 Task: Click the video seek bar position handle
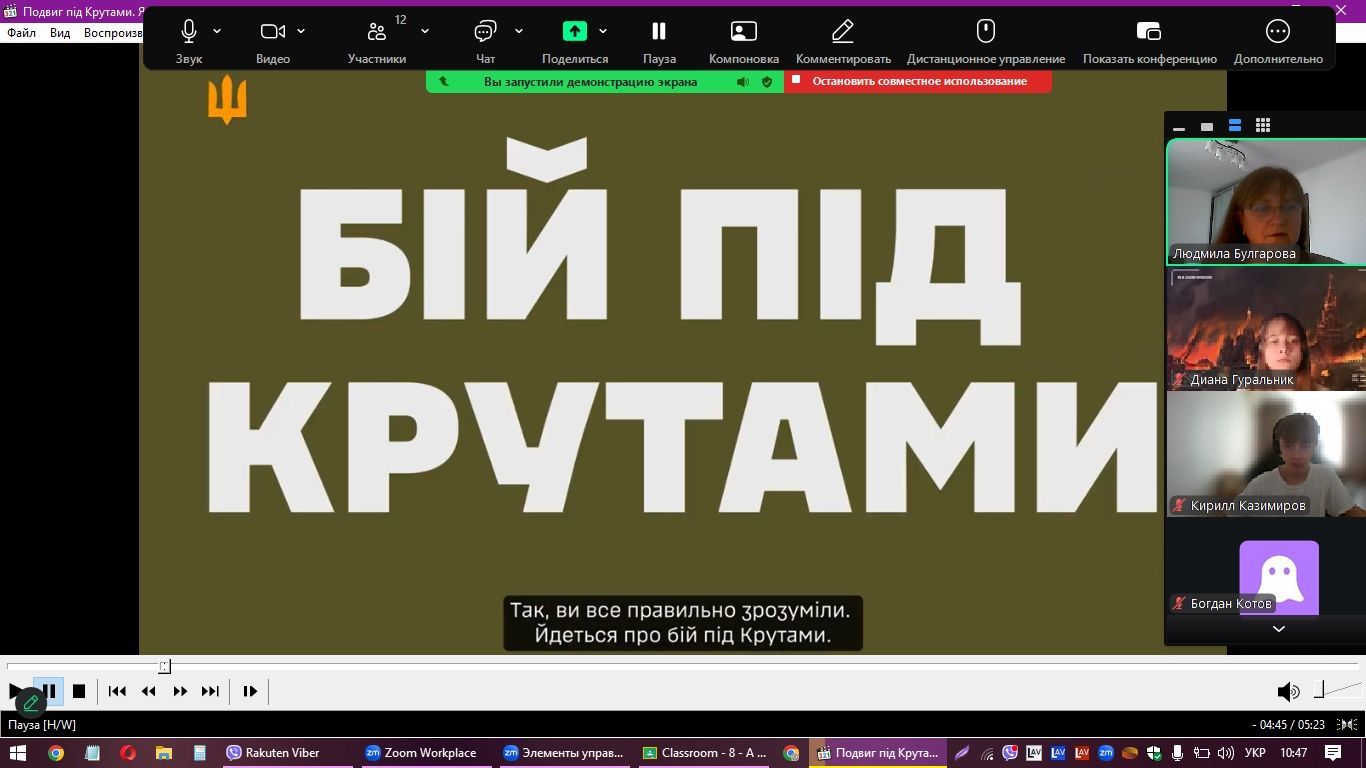click(x=165, y=666)
